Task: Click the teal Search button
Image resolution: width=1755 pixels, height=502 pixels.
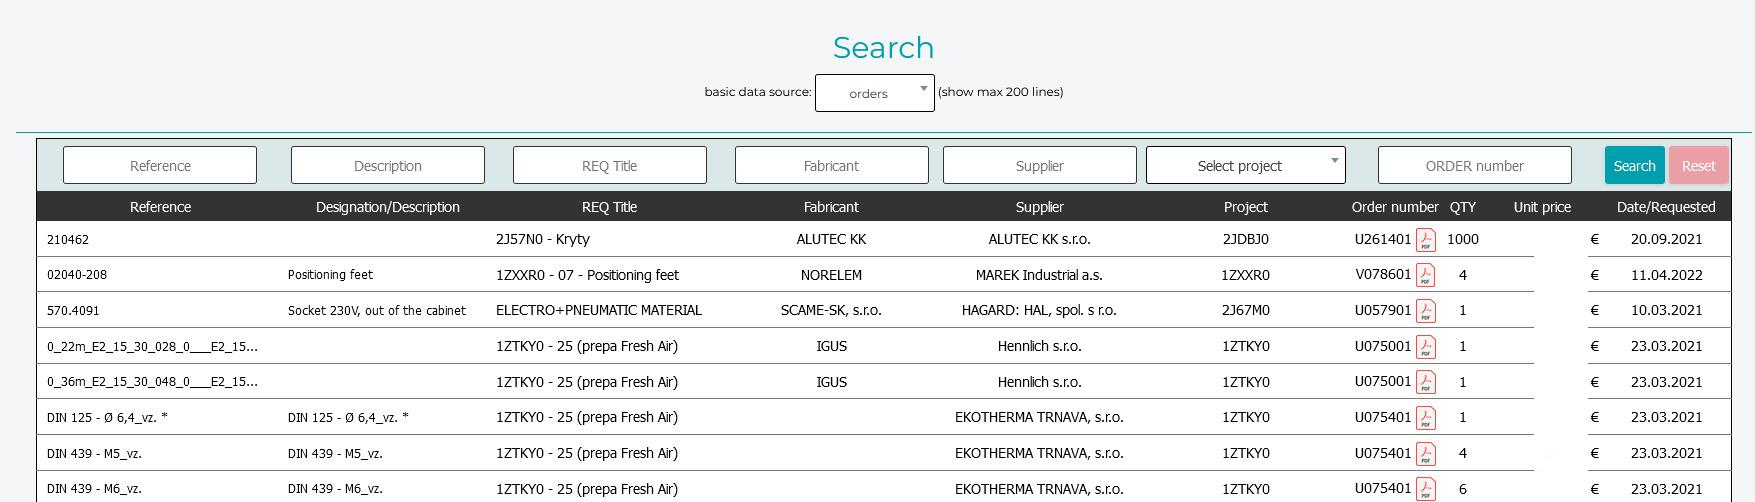Action: point(1634,166)
